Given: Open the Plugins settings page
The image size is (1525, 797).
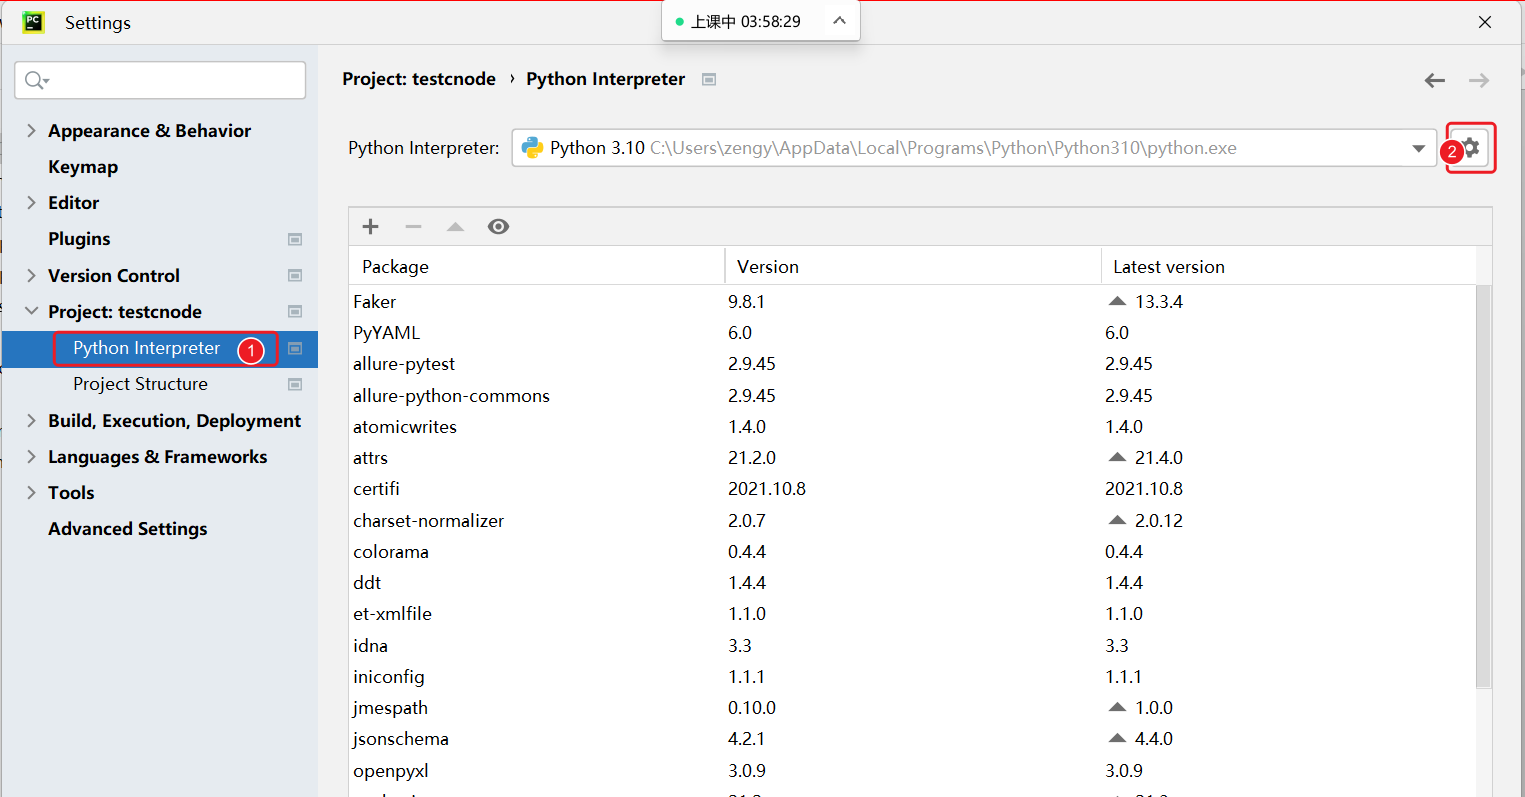Looking at the screenshot, I should 79,239.
